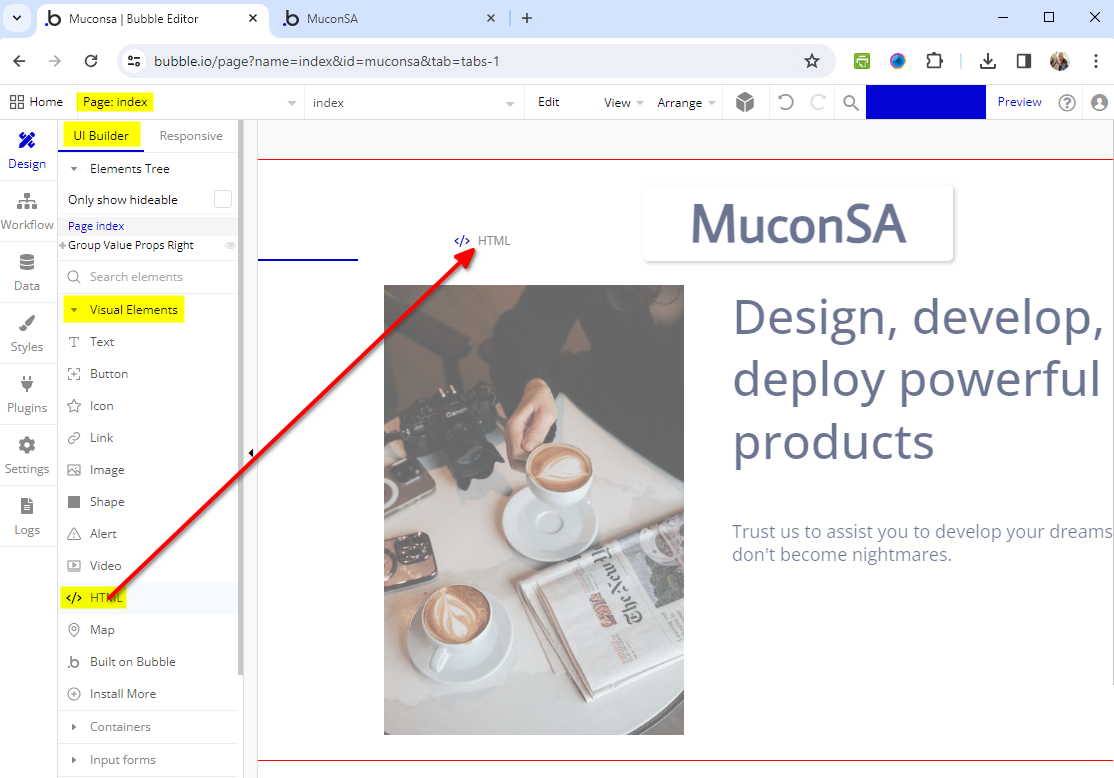Open the help question mark icon
The image size is (1114, 778).
1067,102
